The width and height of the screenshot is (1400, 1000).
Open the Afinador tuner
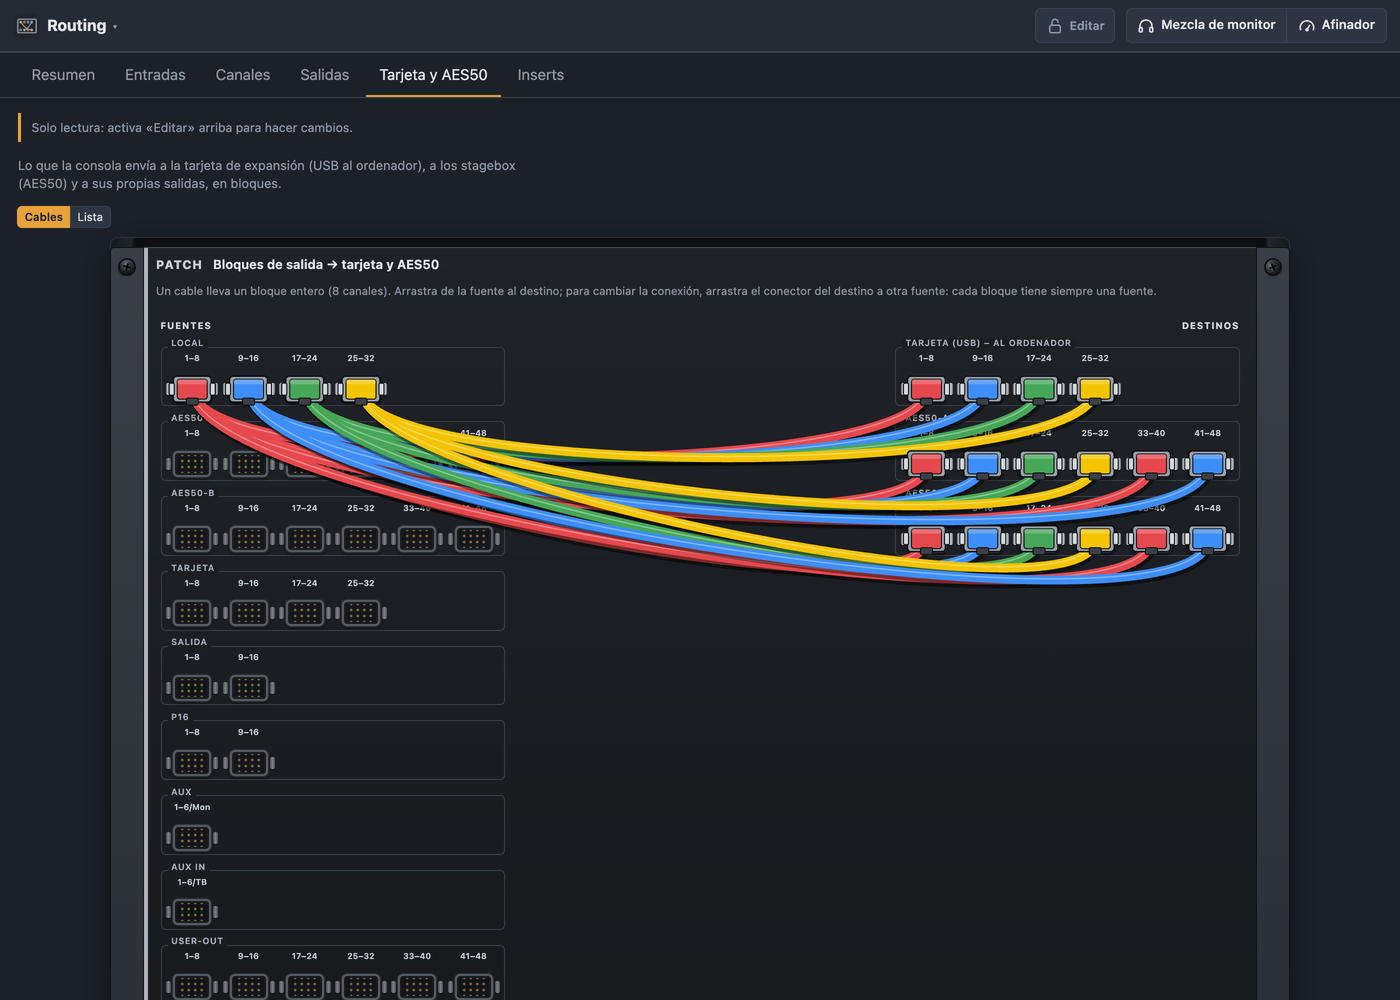coord(1337,25)
